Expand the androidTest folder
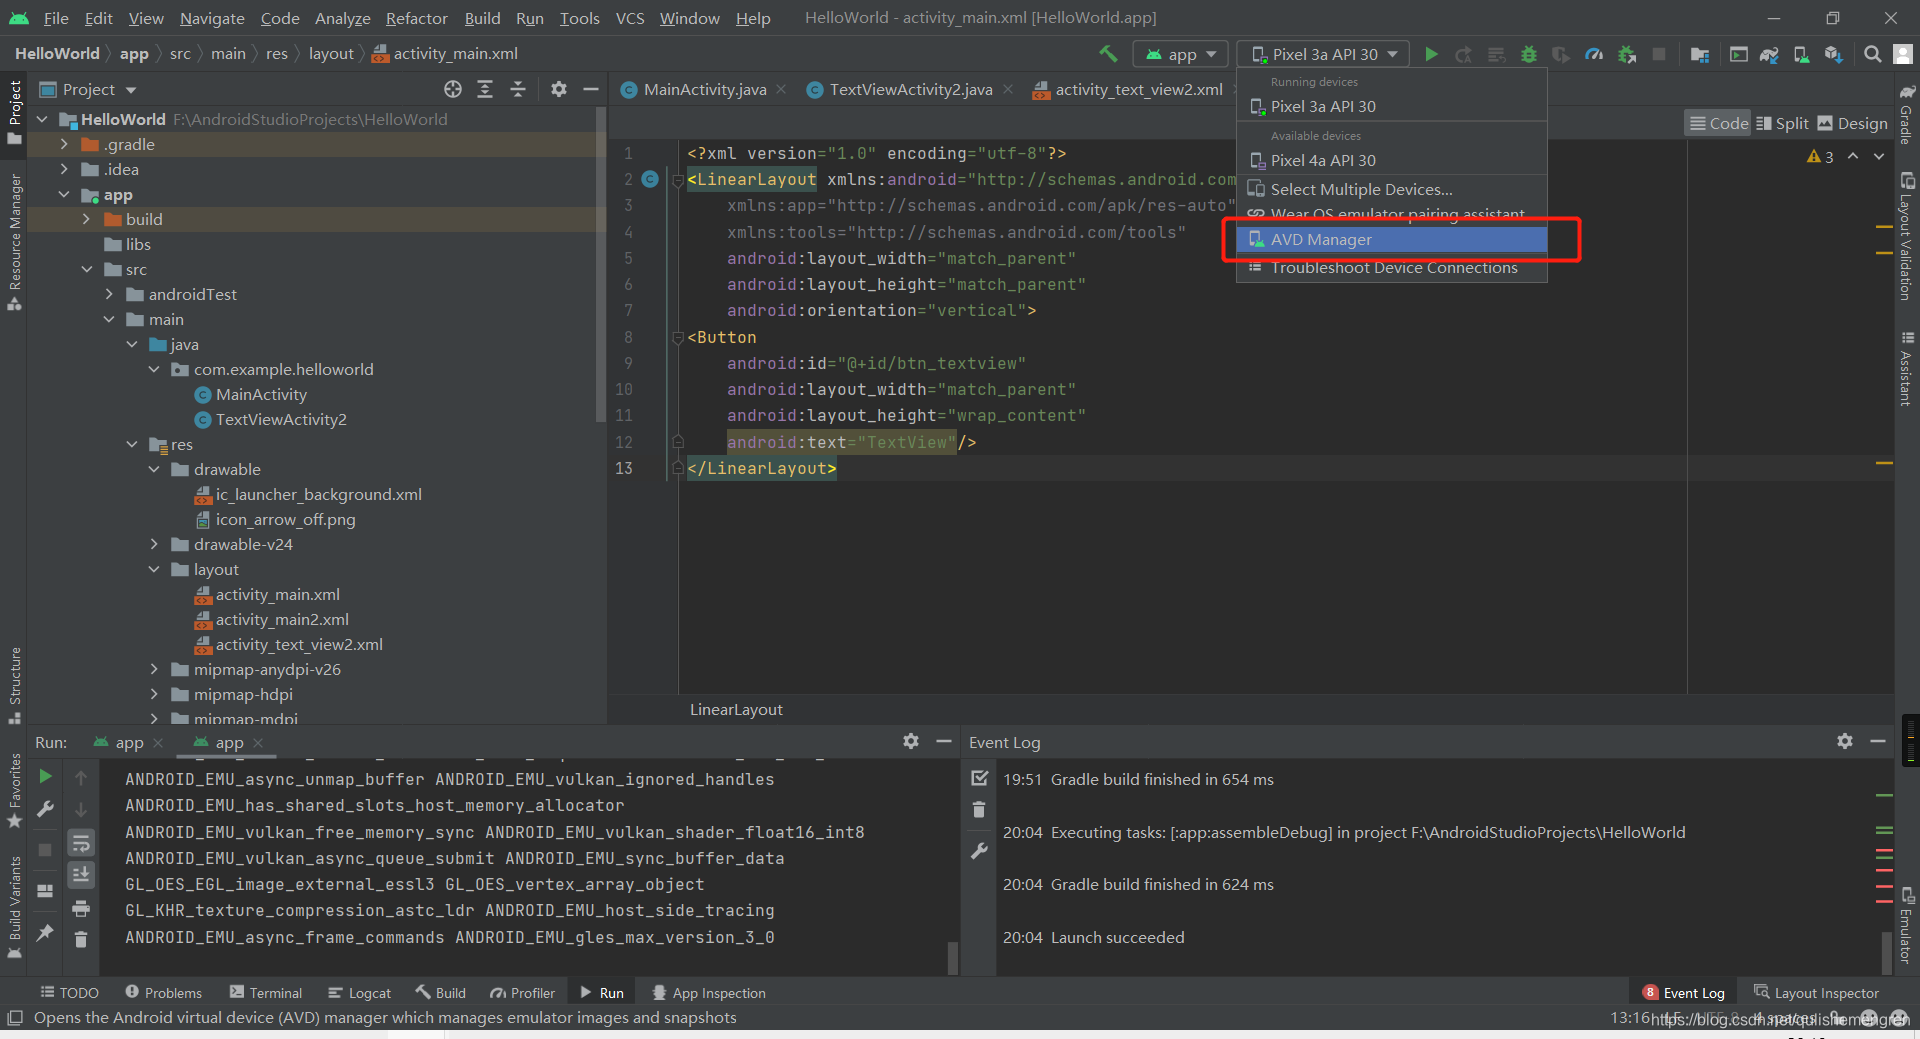 [x=109, y=294]
